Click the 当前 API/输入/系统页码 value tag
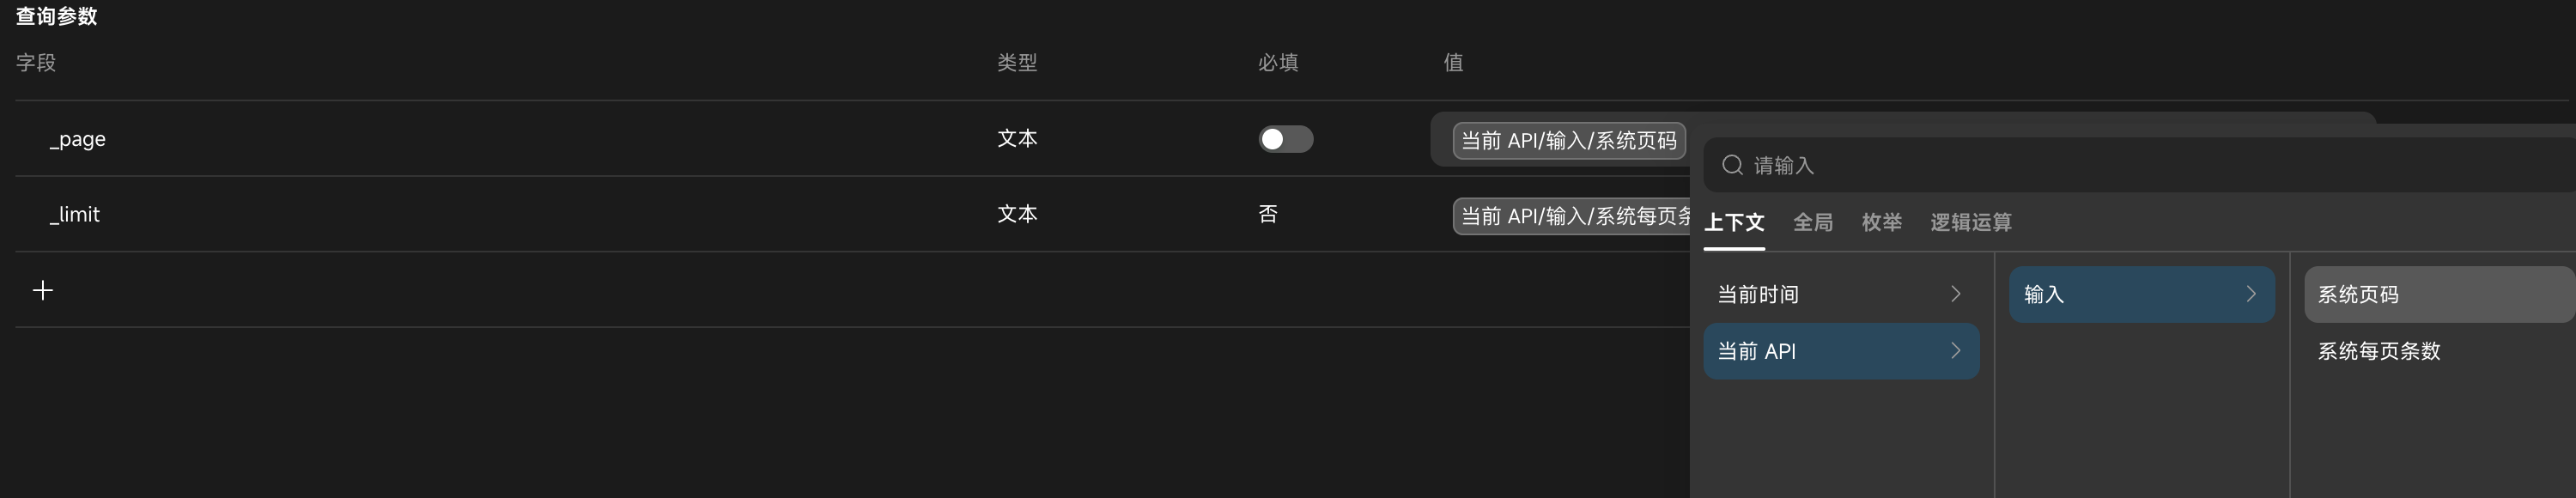This screenshot has width=2576, height=498. [x=1568, y=141]
